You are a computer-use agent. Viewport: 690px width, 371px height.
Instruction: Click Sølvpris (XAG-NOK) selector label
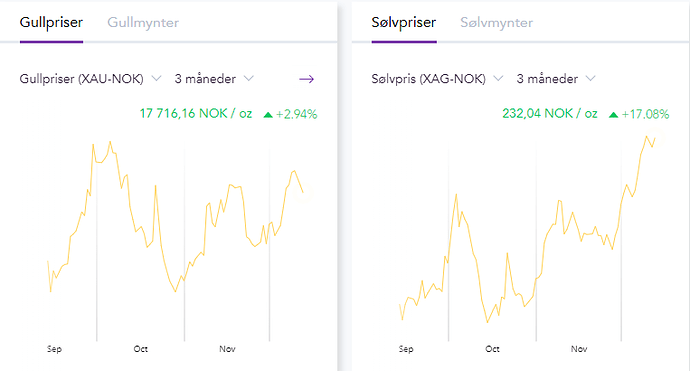pyautogui.click(x=429, y=79)
